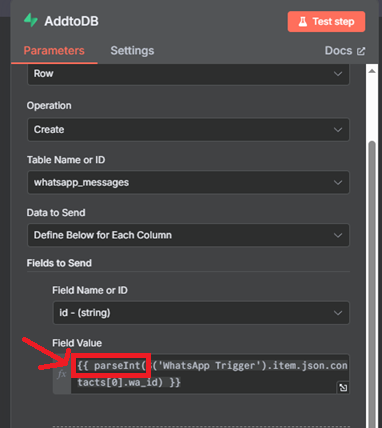
Task: Open the id - (string) field name dropdown
Action: (x=201, y=313)
